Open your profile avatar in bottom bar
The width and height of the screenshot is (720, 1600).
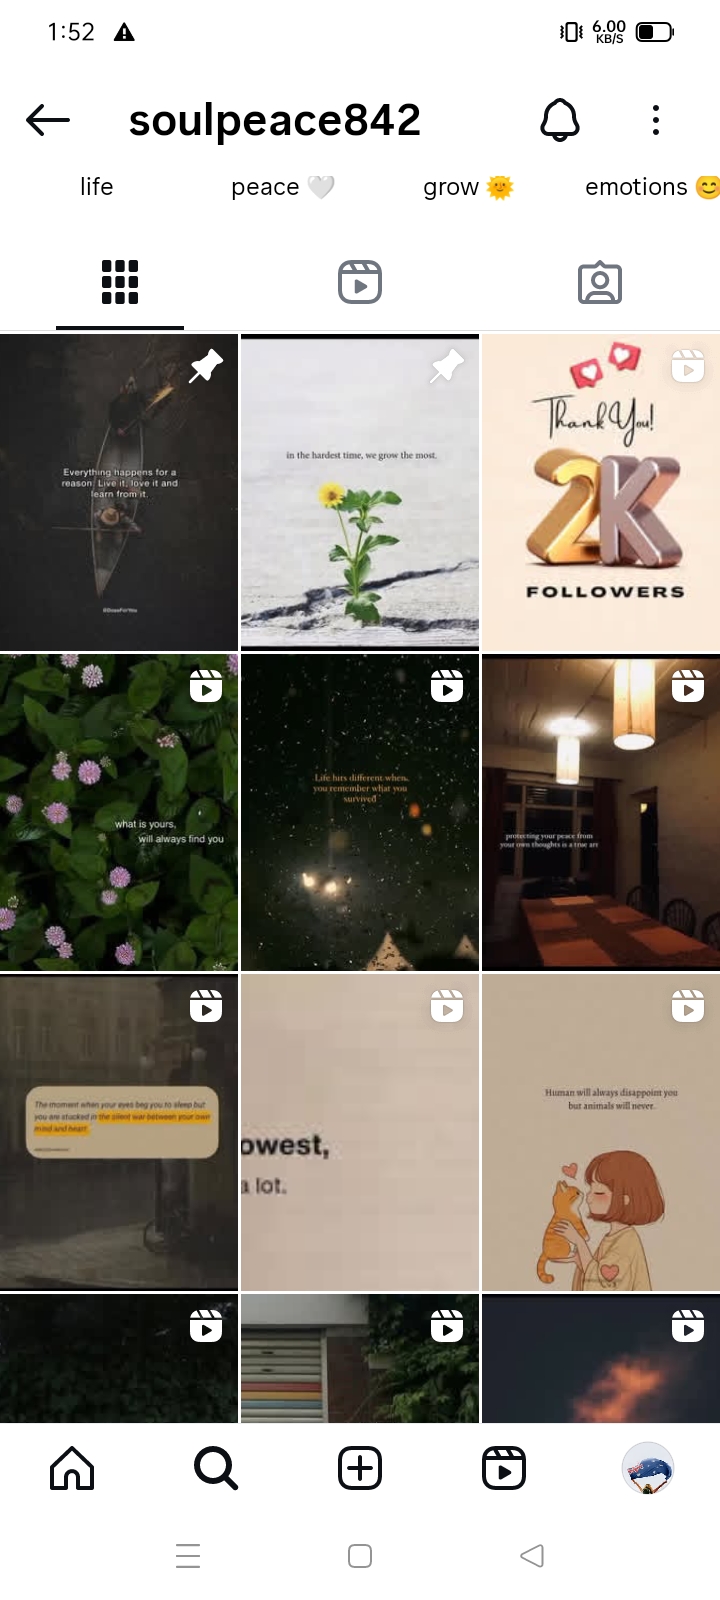click(648, 1468)
